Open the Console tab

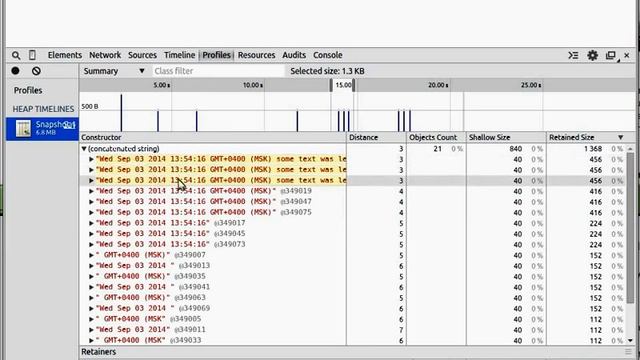(327, 55)
